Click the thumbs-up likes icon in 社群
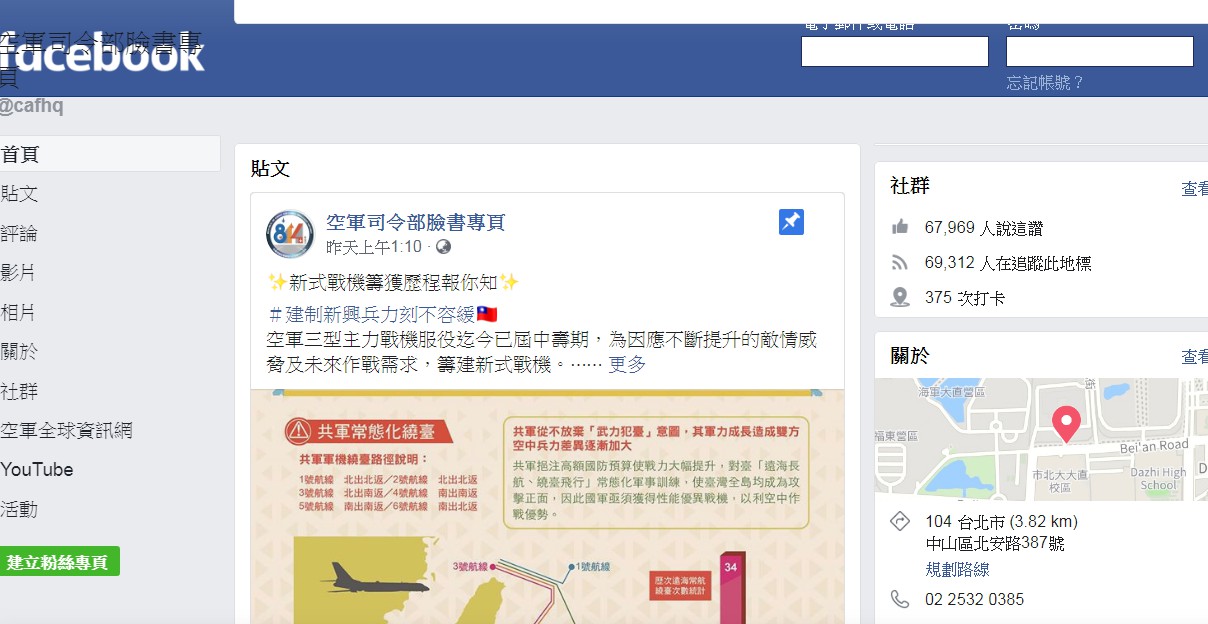Image resolution: width=1208 pixels, height=624 pixels. tap(900, 228)
